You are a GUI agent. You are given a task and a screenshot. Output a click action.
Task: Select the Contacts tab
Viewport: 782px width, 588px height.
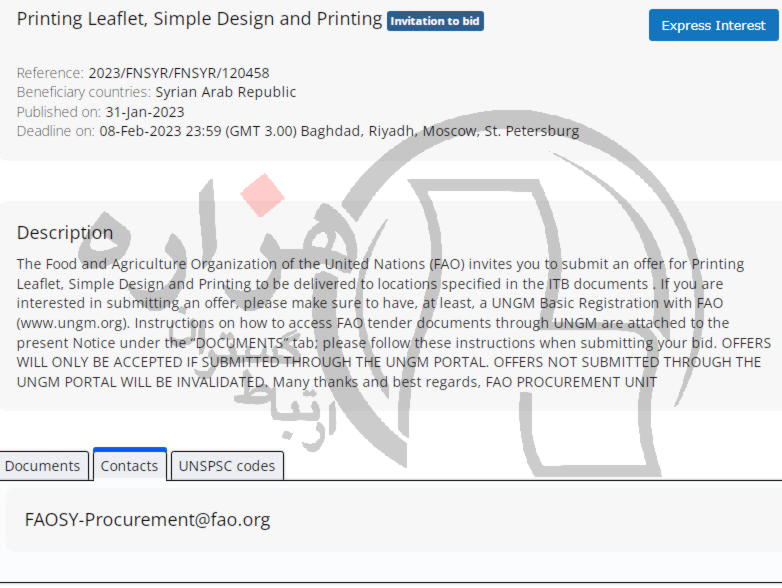(130, 465)
